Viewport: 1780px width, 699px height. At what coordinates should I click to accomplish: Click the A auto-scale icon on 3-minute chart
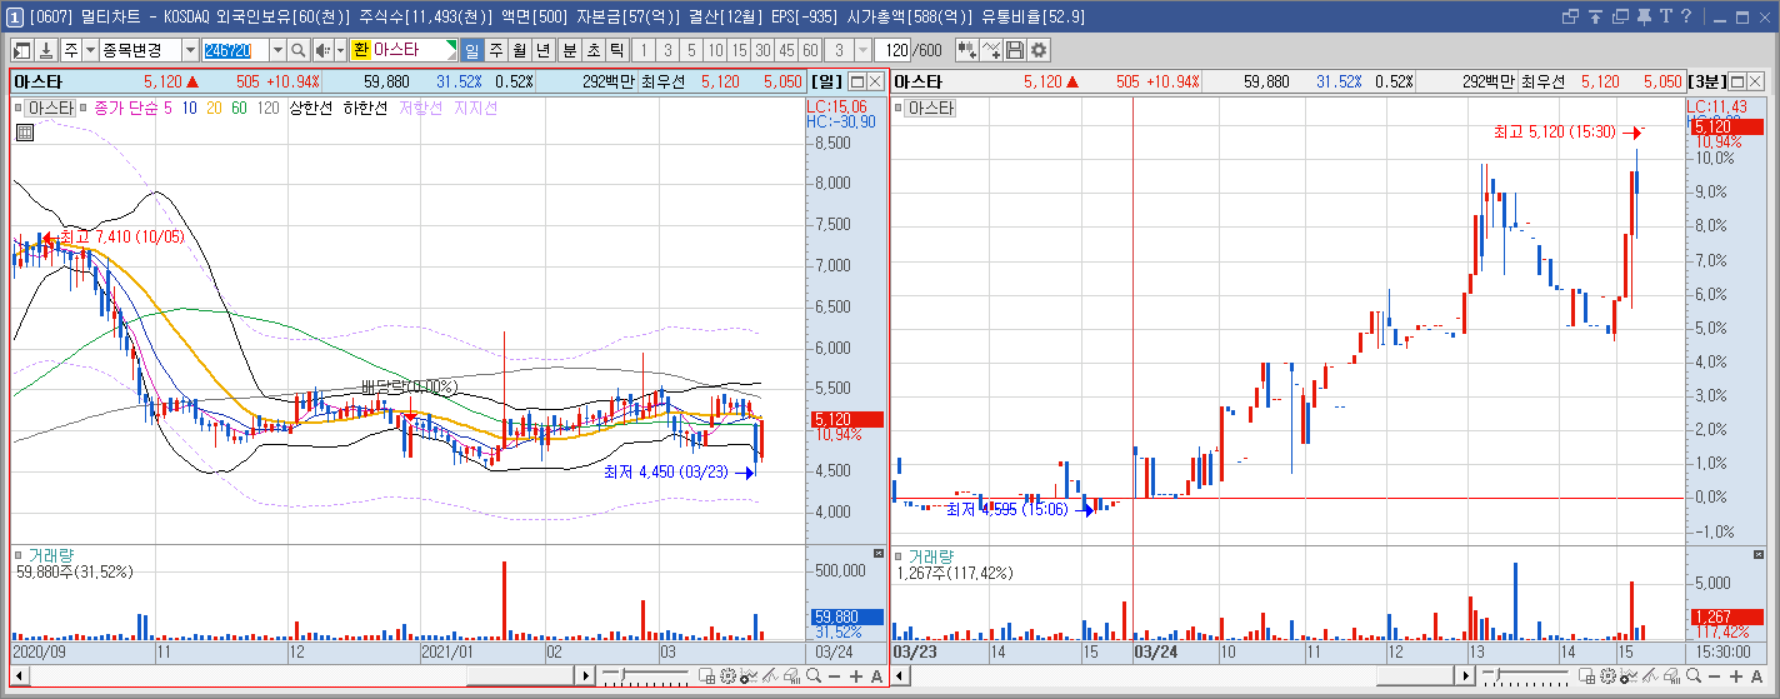tap(1757, 677)
